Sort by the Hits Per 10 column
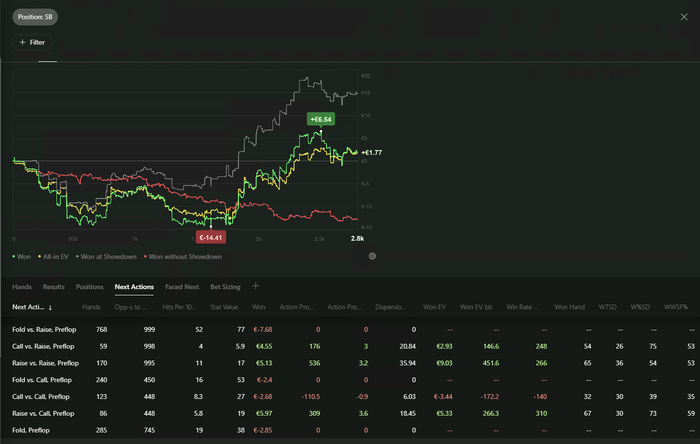The height and width of the screenshot is (444, 700). click(x=179, y=307)
